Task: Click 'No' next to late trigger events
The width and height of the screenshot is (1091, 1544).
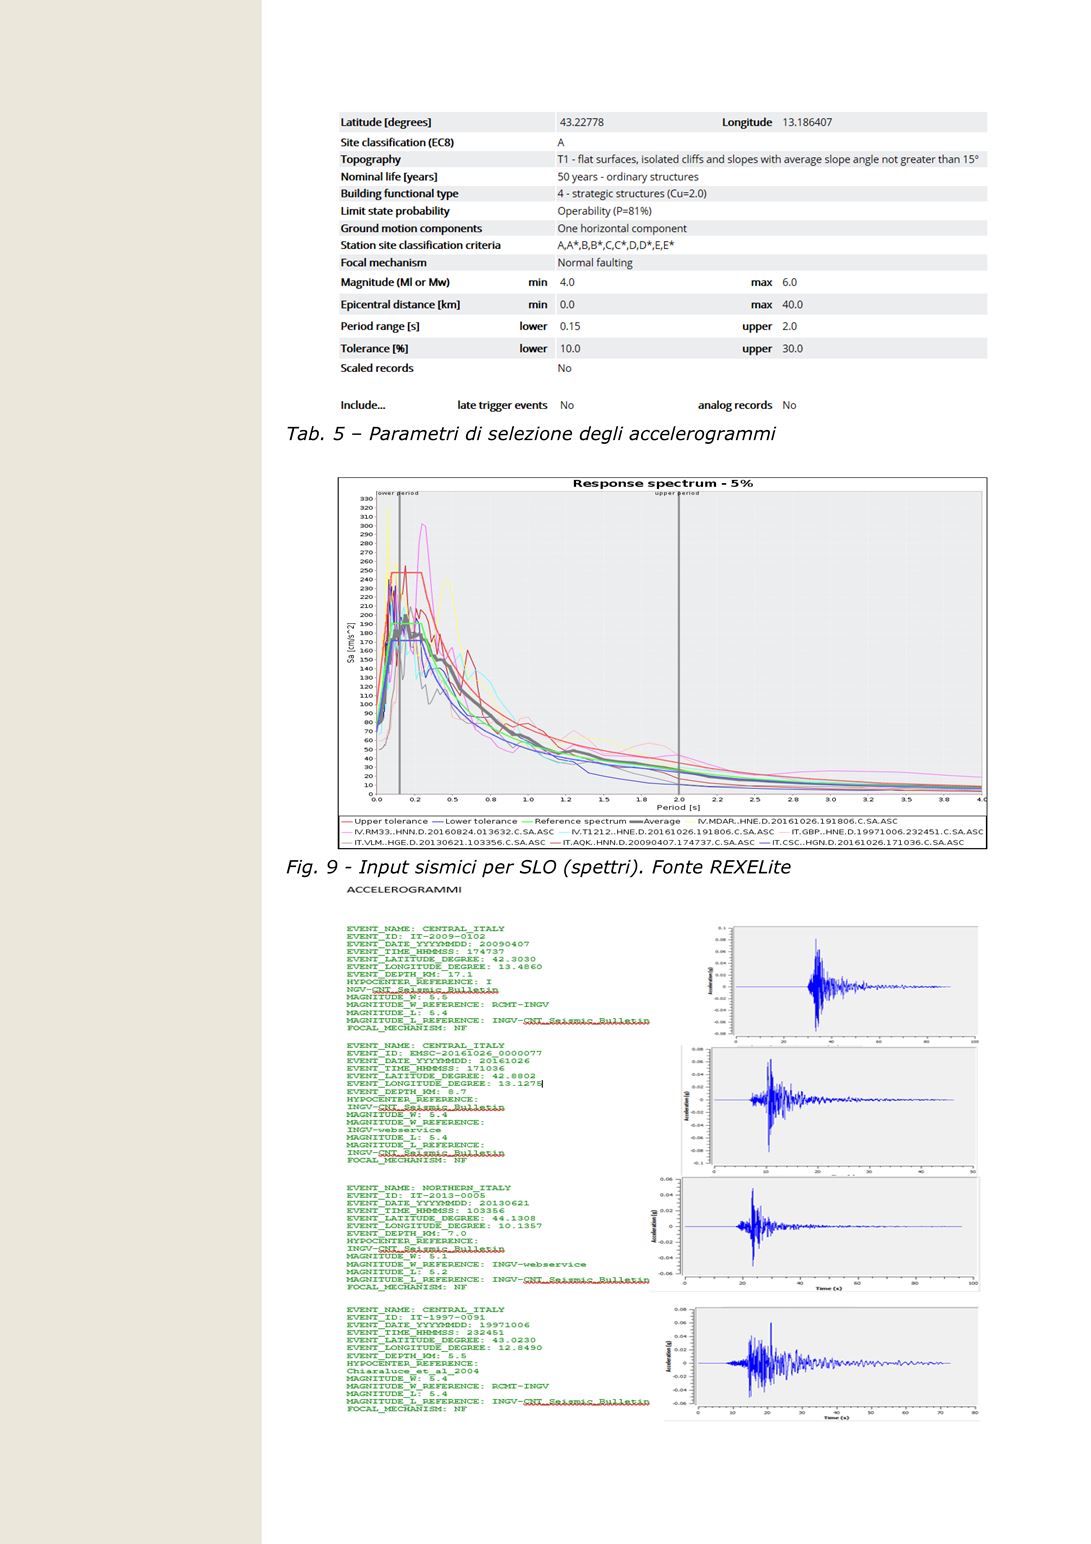Action: click(567, 405)
